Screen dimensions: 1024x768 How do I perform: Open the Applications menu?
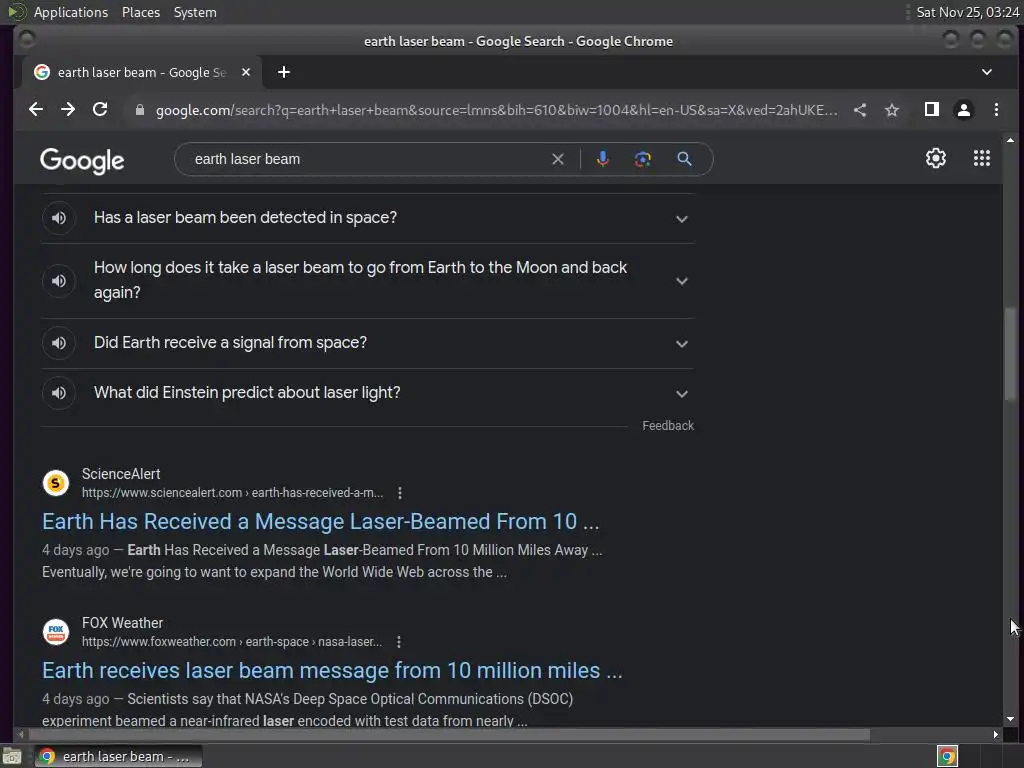(x=71, y=12)
